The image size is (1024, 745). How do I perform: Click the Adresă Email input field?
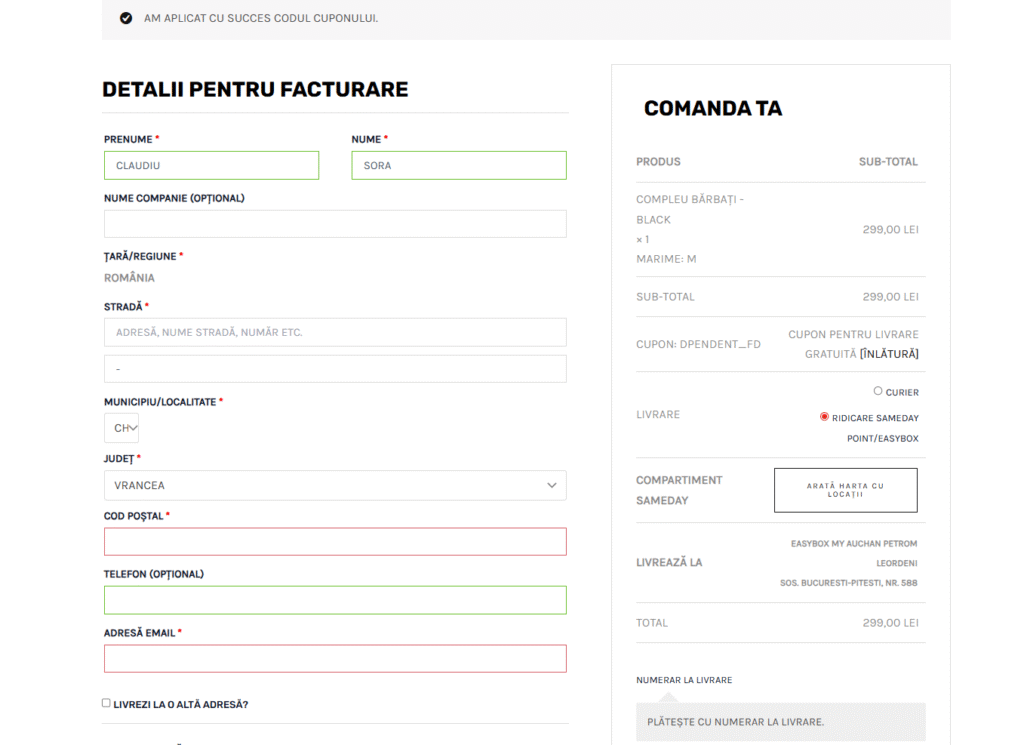coord(334,659)
